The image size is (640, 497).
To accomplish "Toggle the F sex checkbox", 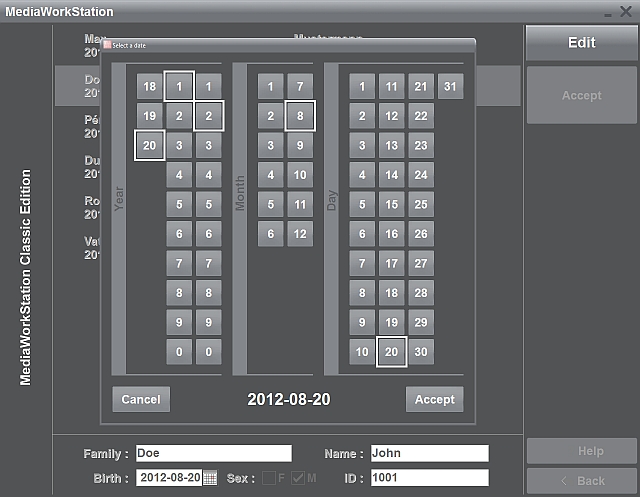I will [269, 478].
